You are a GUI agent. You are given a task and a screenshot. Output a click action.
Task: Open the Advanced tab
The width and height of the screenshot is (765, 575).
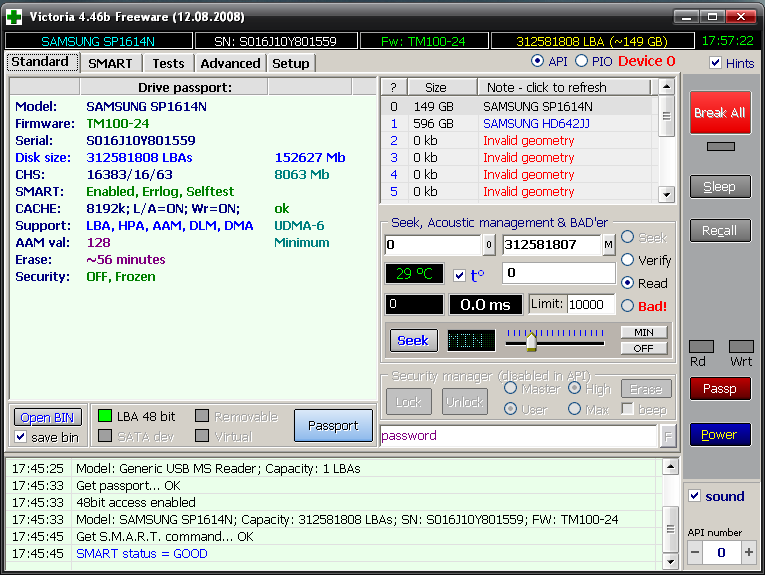[230, 63]
